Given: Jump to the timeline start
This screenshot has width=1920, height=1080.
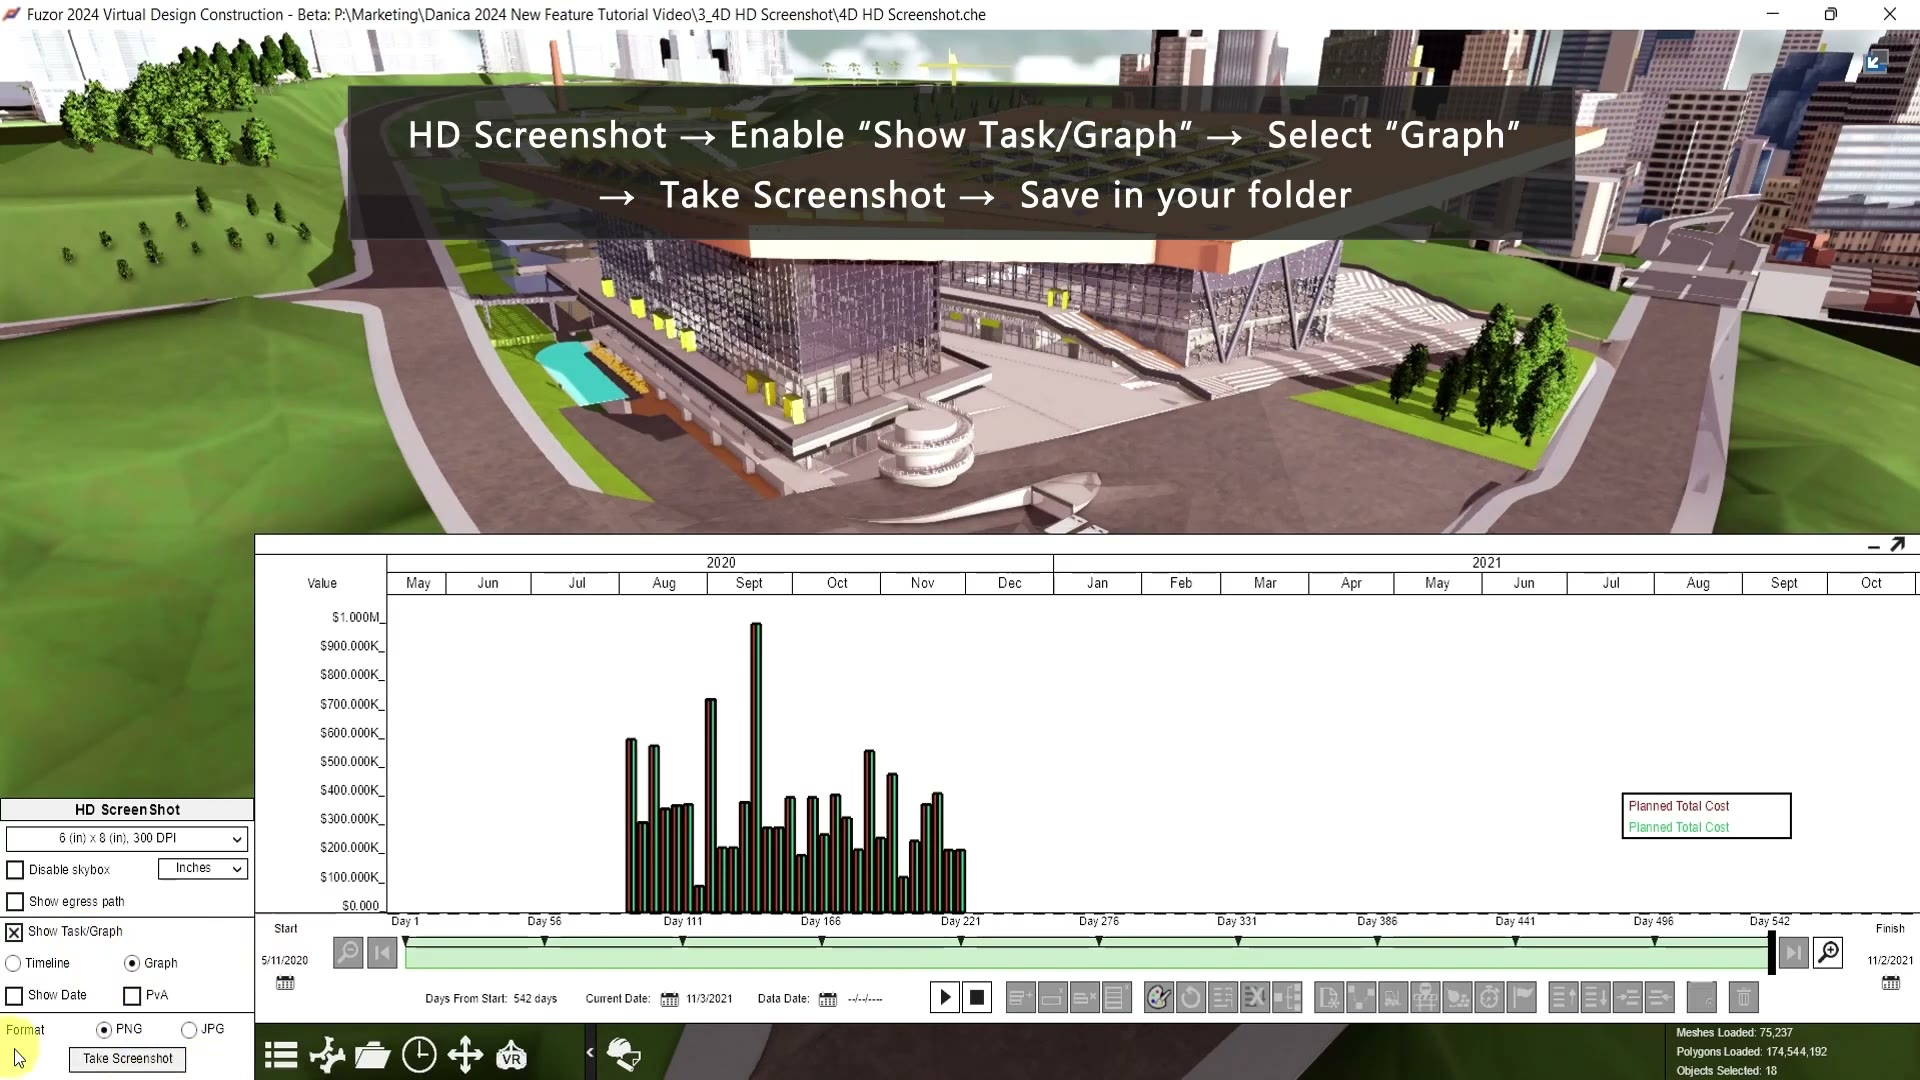Looking at the screenshot, I should pos(382,952).
